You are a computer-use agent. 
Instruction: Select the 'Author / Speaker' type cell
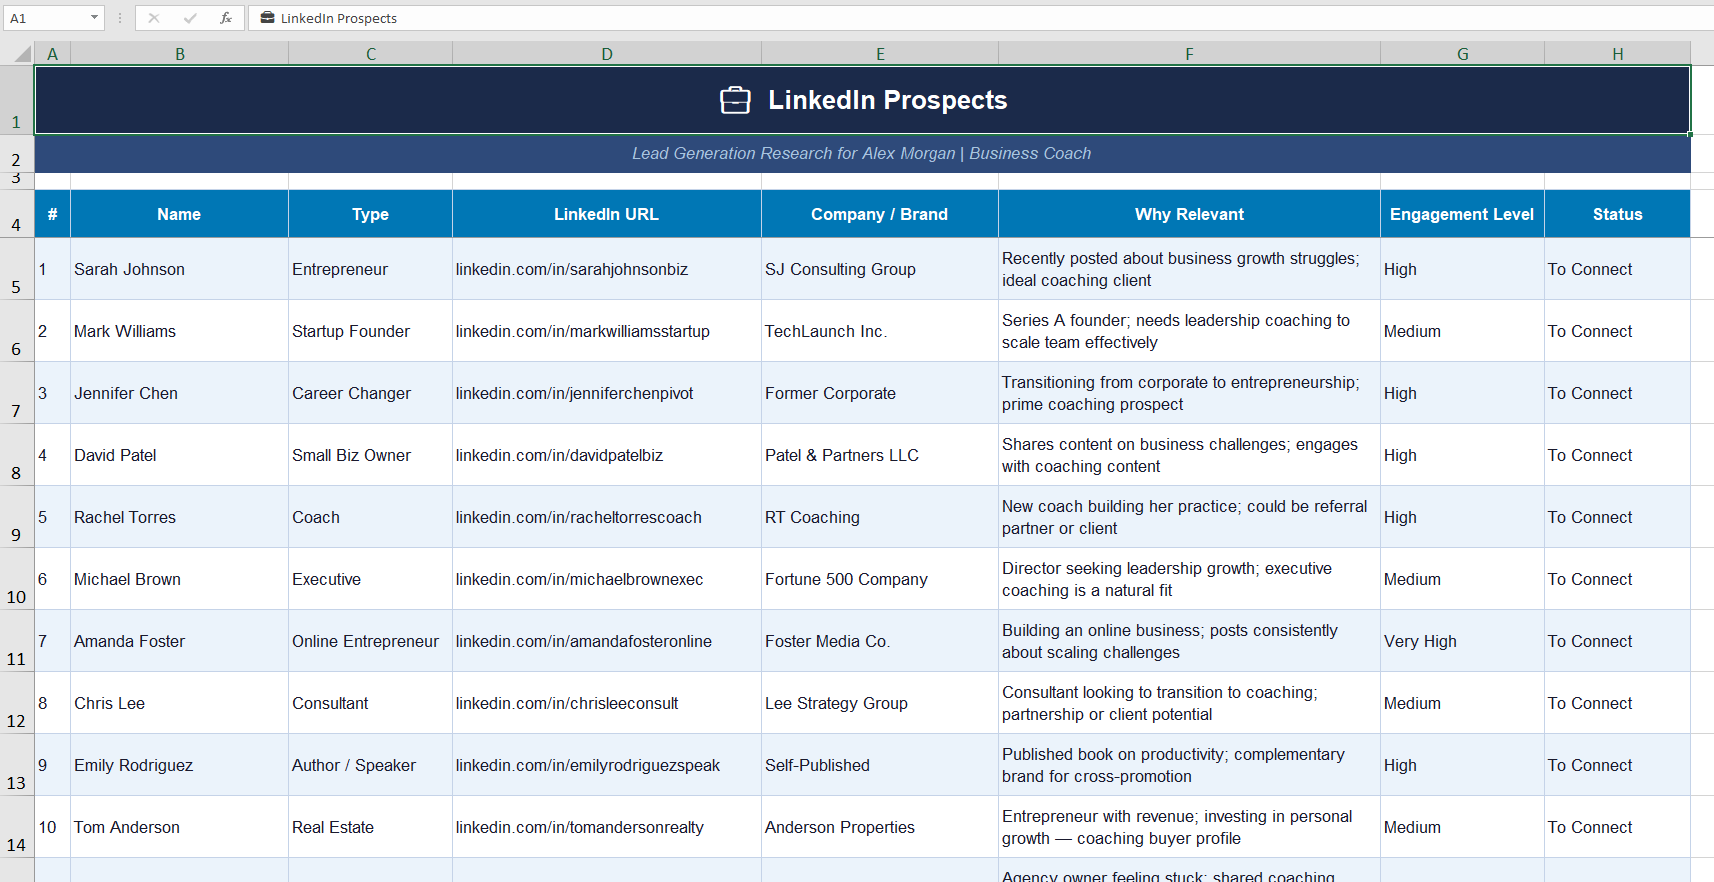pyautogui.click(x=371, y=765)
